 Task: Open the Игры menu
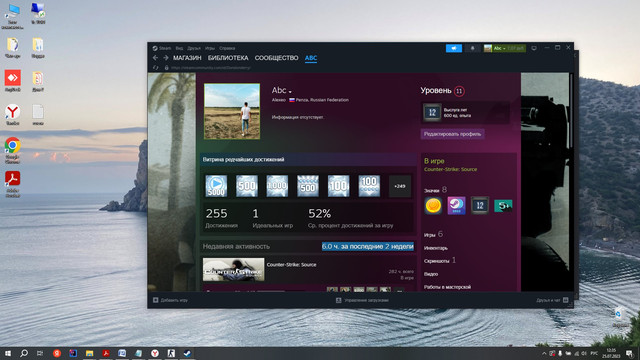210,48
